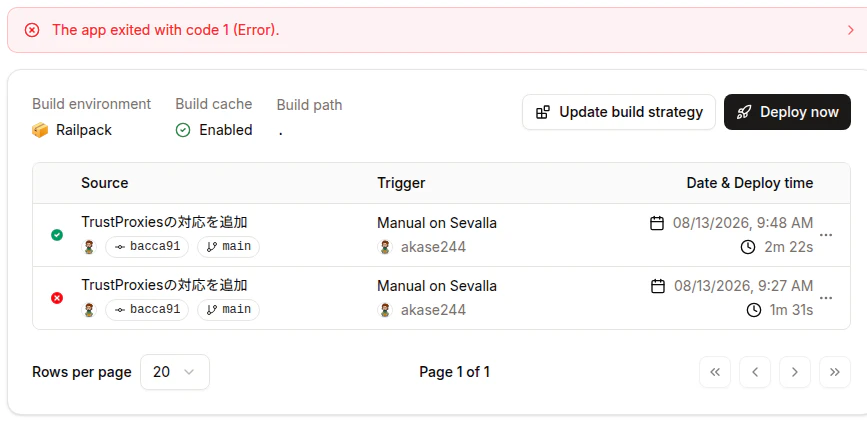Open the Rows per page 20 dropdown
Viewport: 867px width, 426px height.
[x=175, y=372]
